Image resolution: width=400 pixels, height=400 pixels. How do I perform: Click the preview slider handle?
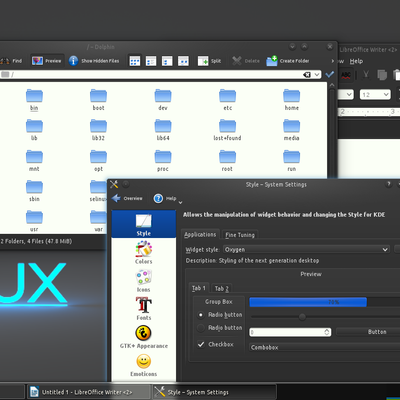tap(302, 316)
